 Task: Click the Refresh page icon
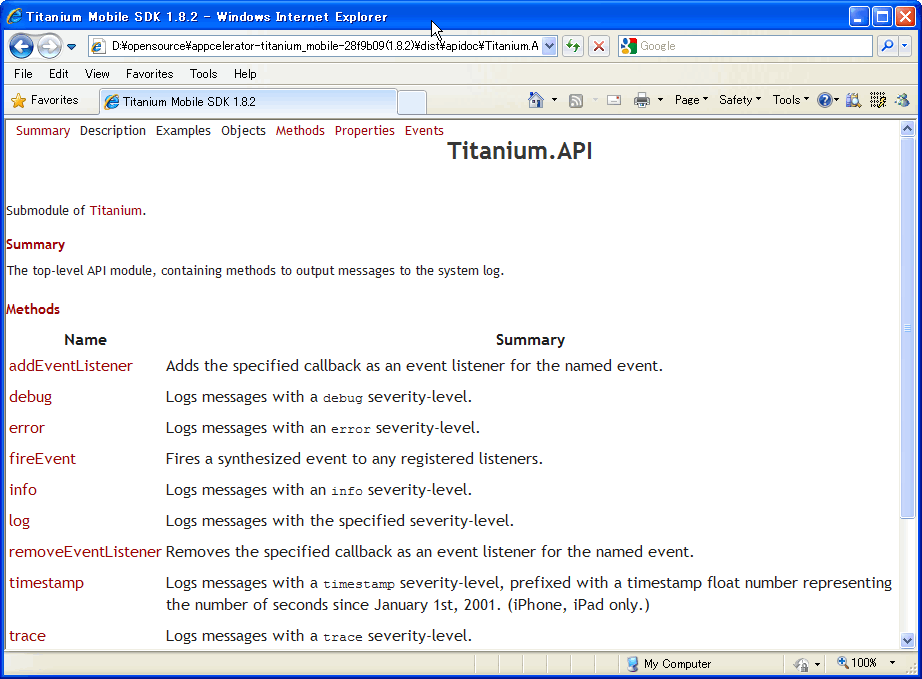tap(573, 46)
